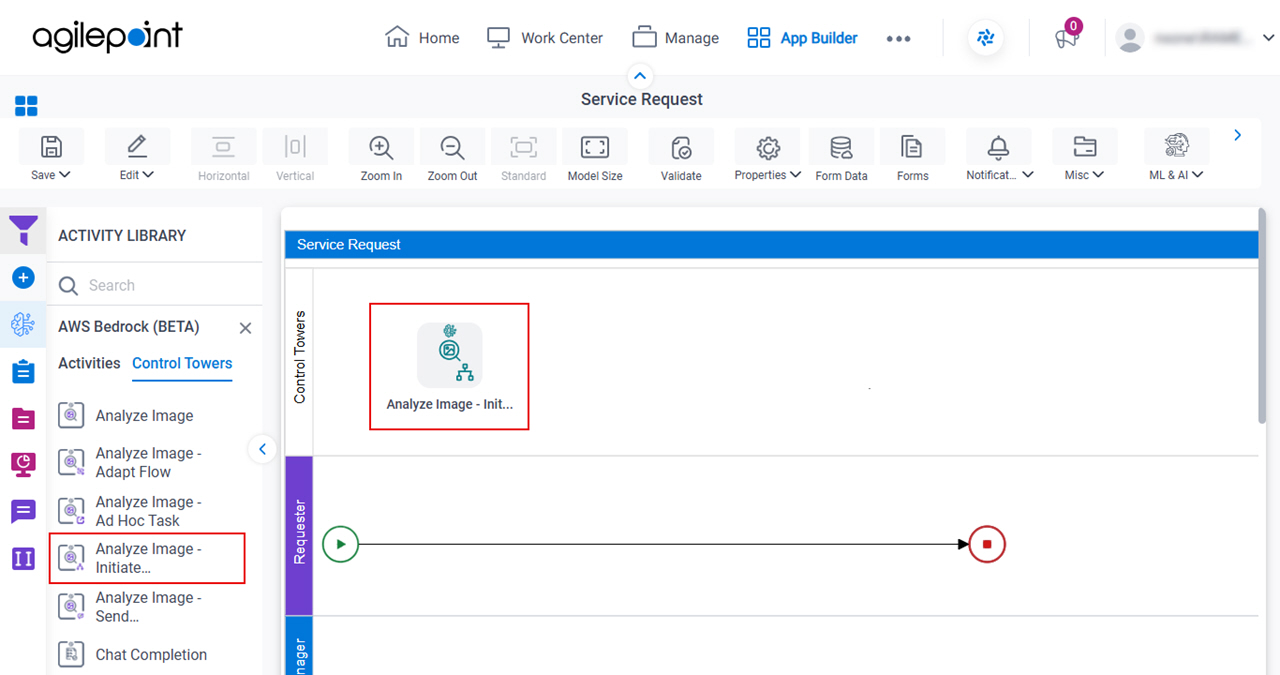Switch to the Control Towers tab

point(182,363)
